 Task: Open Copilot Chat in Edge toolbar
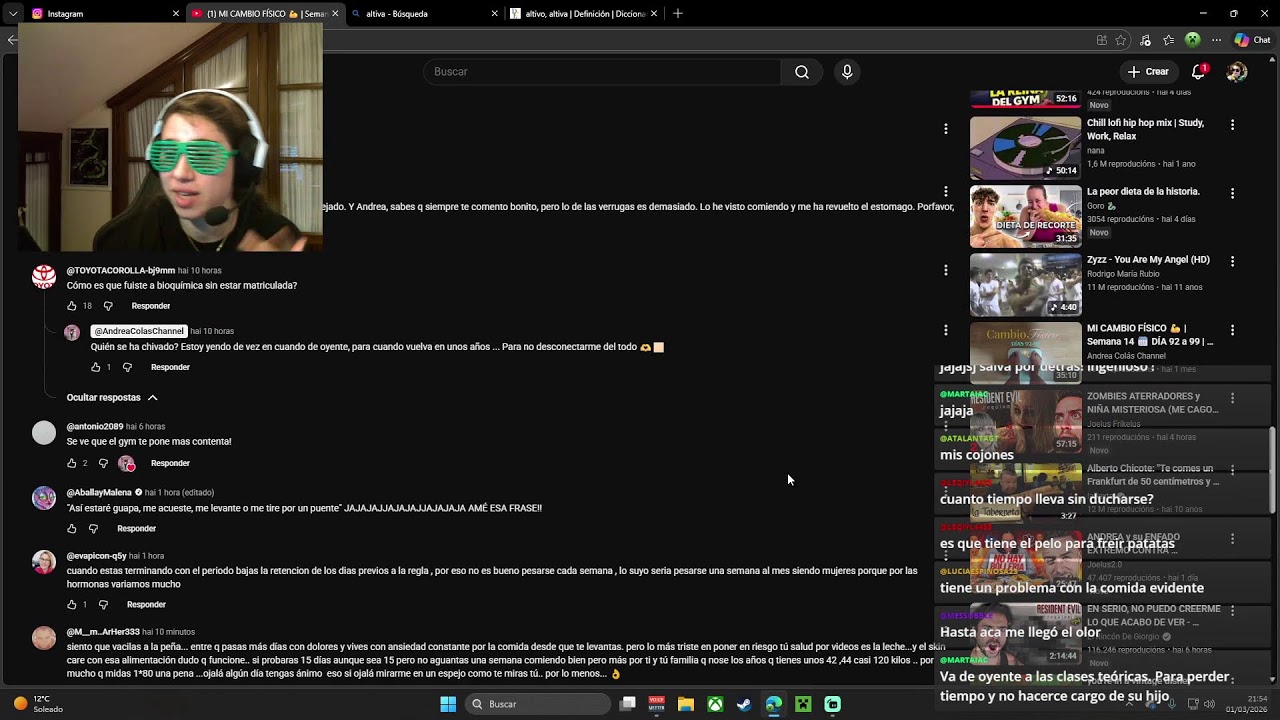pos(1252,40)
